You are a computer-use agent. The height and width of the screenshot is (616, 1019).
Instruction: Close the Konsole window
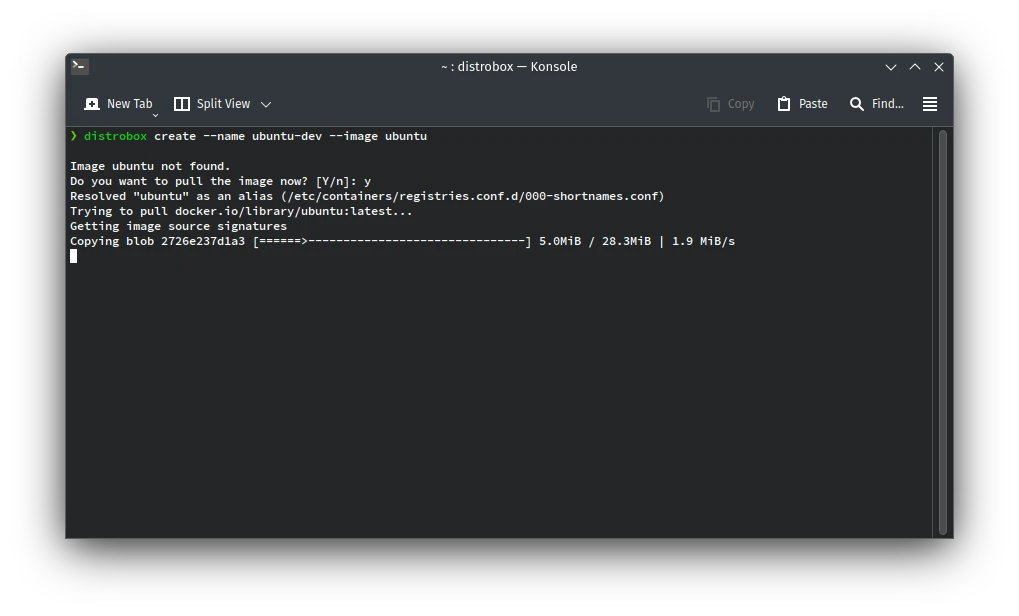(x=939, y=67)
